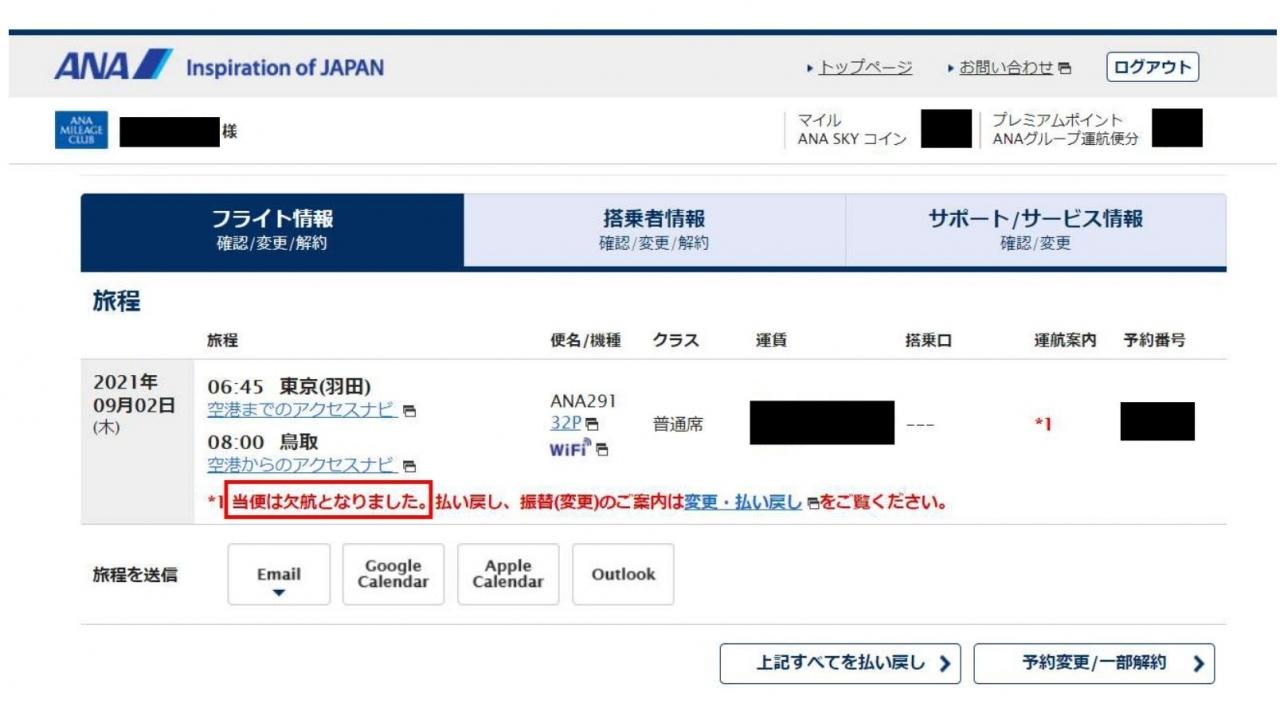This screenshot has width=1280, height=719.
Task: Send itinerary to Outlook
Action: [x=623, y=575]
